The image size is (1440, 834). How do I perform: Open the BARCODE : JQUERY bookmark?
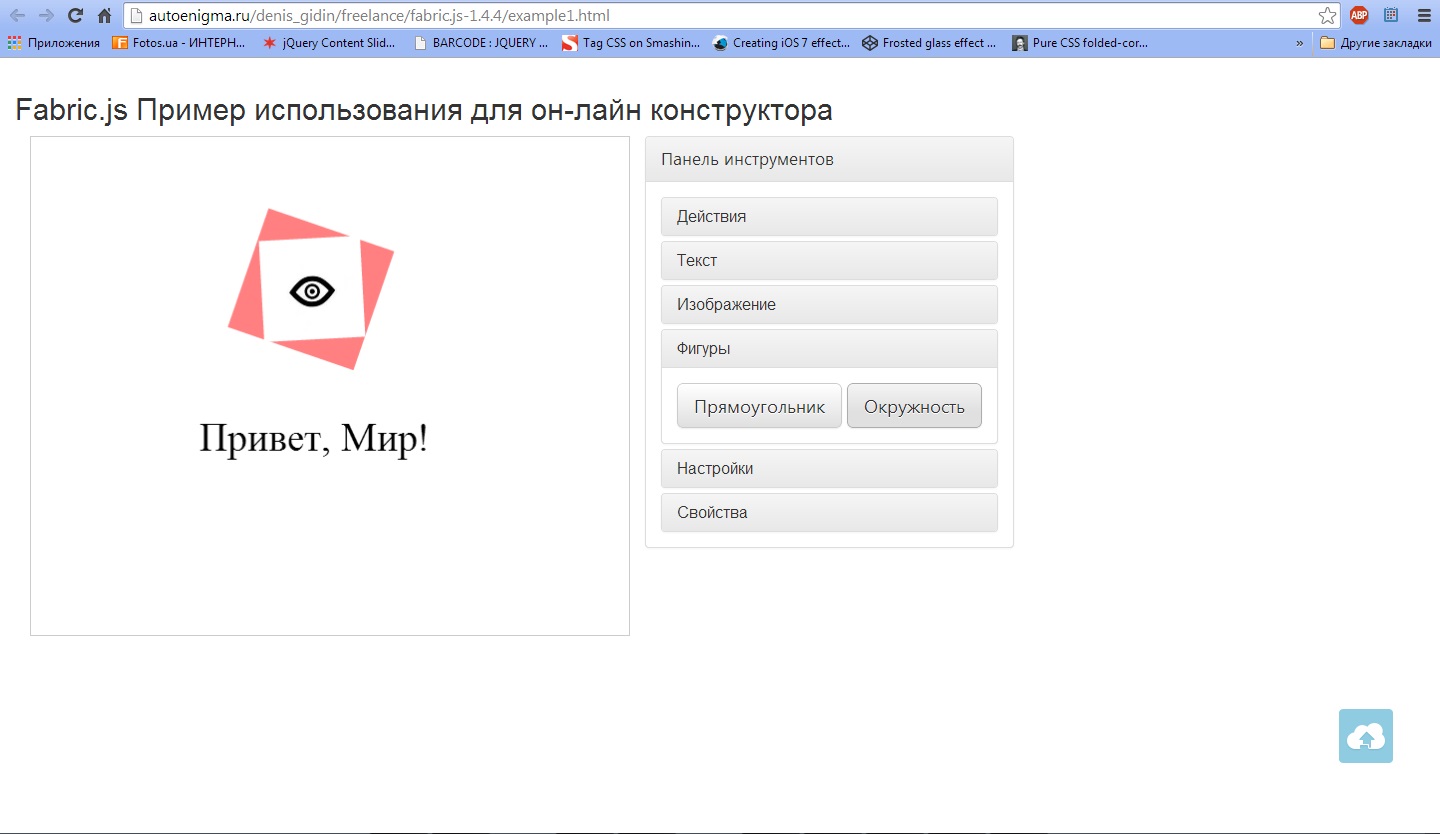point(480,43)
